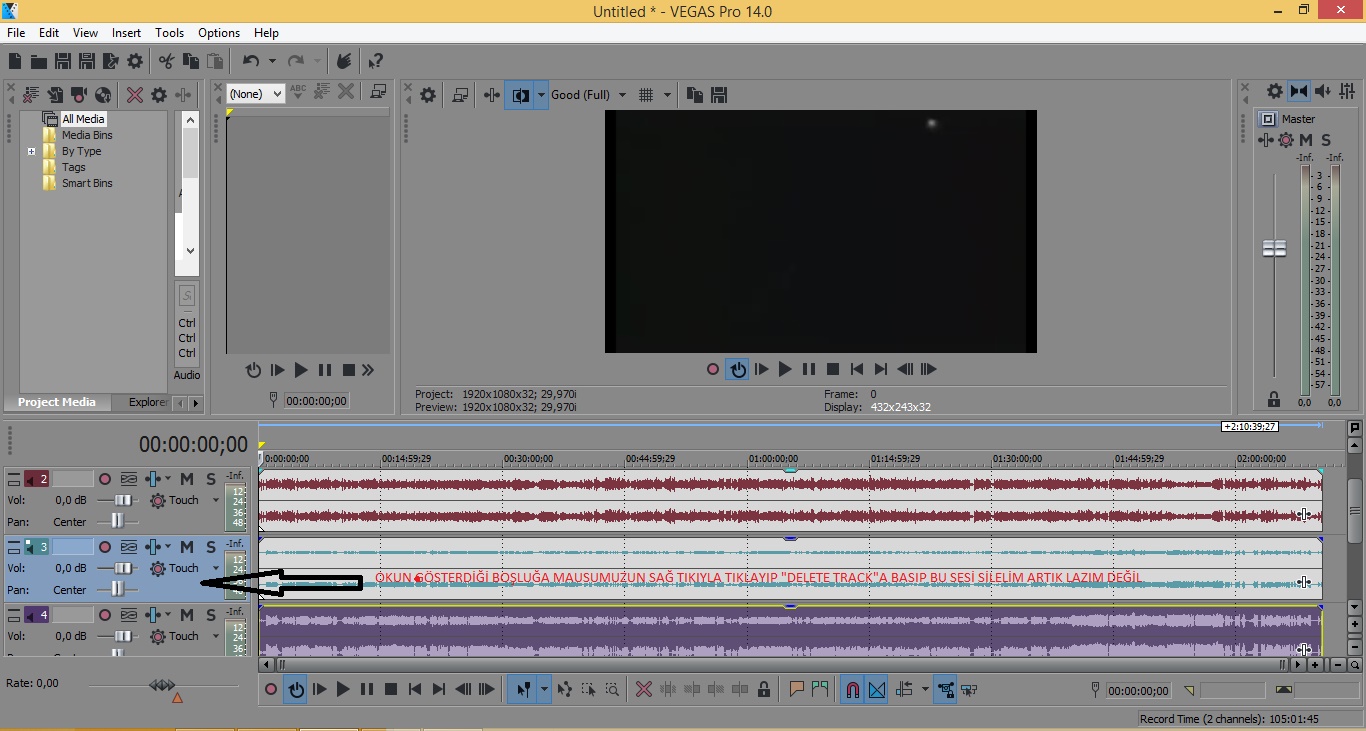1366x731 pixels.
Task: Stop playback in the timeline transport bar
Action: (391, 689)
